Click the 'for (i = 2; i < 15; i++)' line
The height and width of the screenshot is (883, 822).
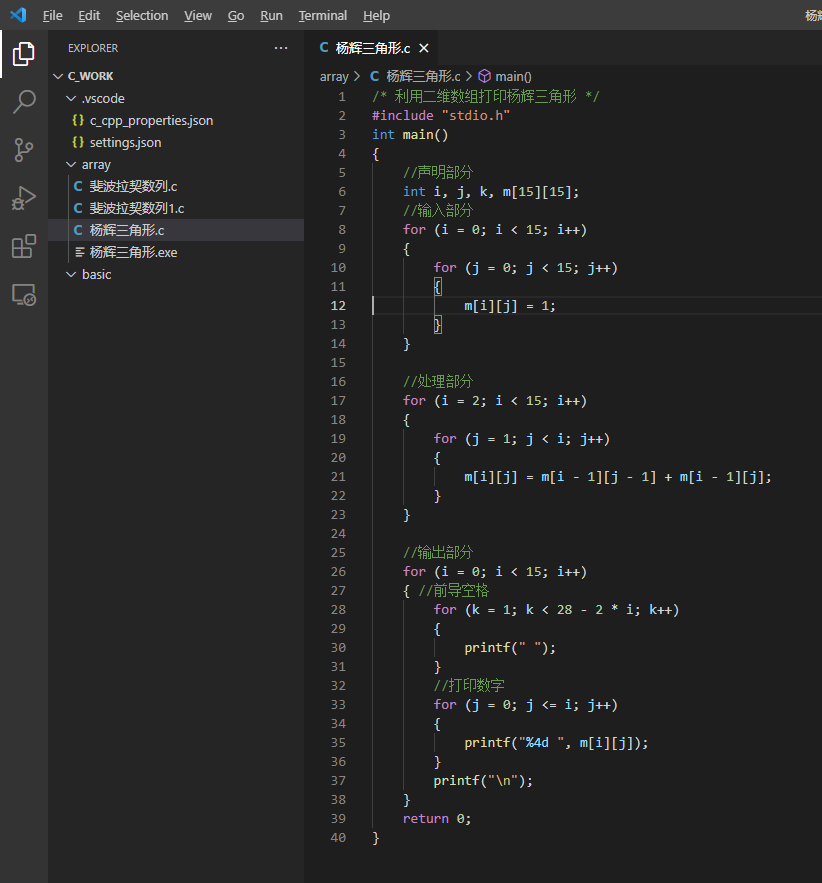495,401
